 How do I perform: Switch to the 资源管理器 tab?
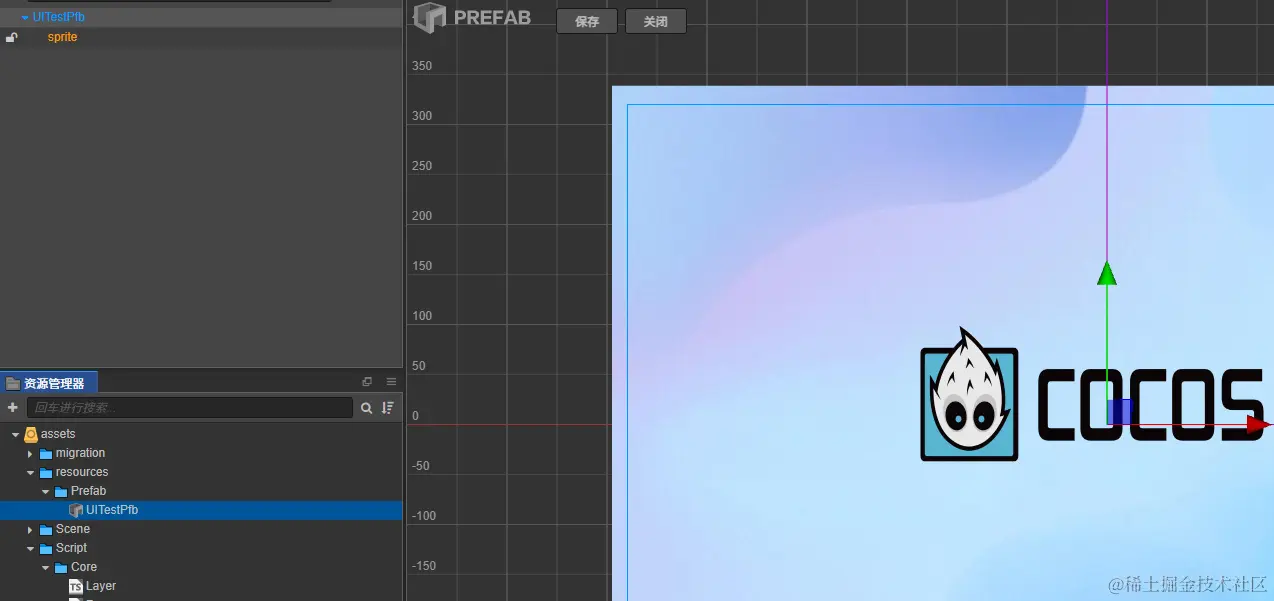[49, 382]
